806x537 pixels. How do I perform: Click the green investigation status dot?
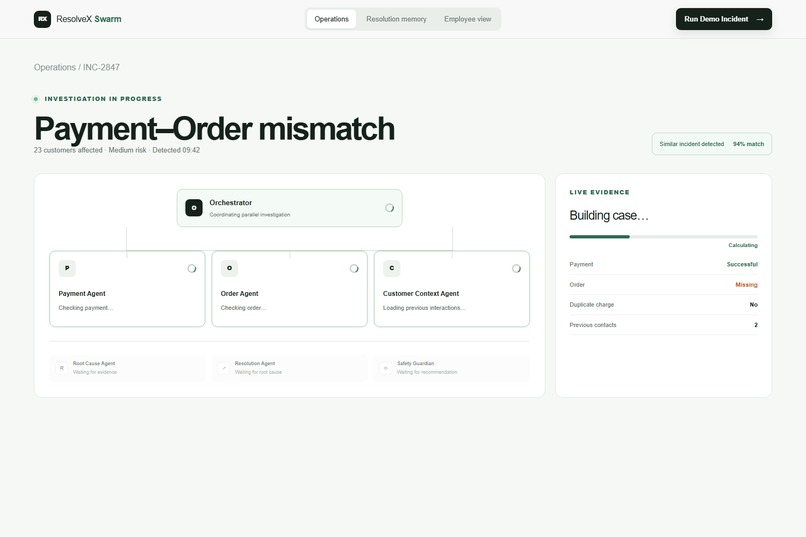point(36,99)
